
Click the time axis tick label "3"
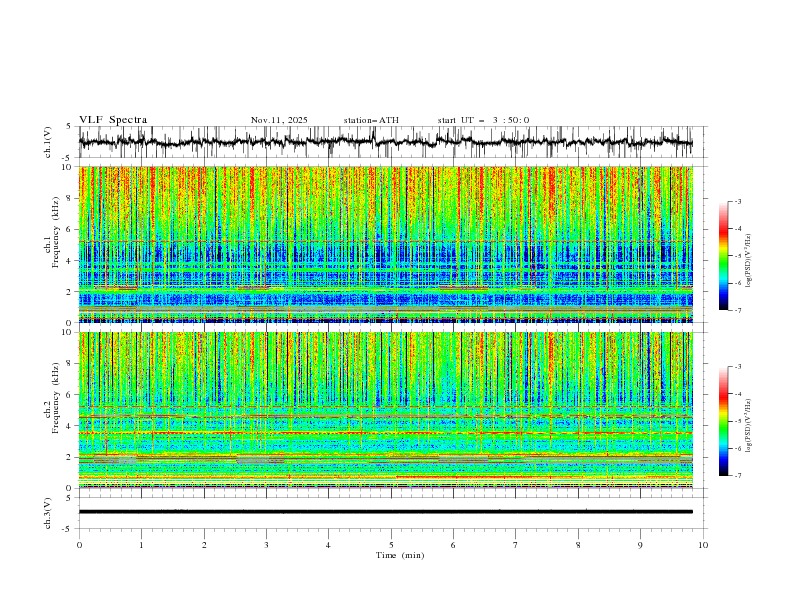pos(267,545)
